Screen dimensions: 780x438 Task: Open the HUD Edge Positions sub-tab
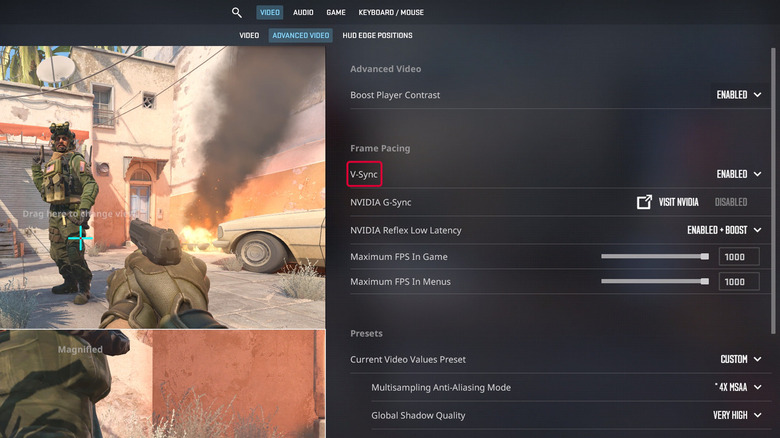pyautogui.click(x=377, y=35)
